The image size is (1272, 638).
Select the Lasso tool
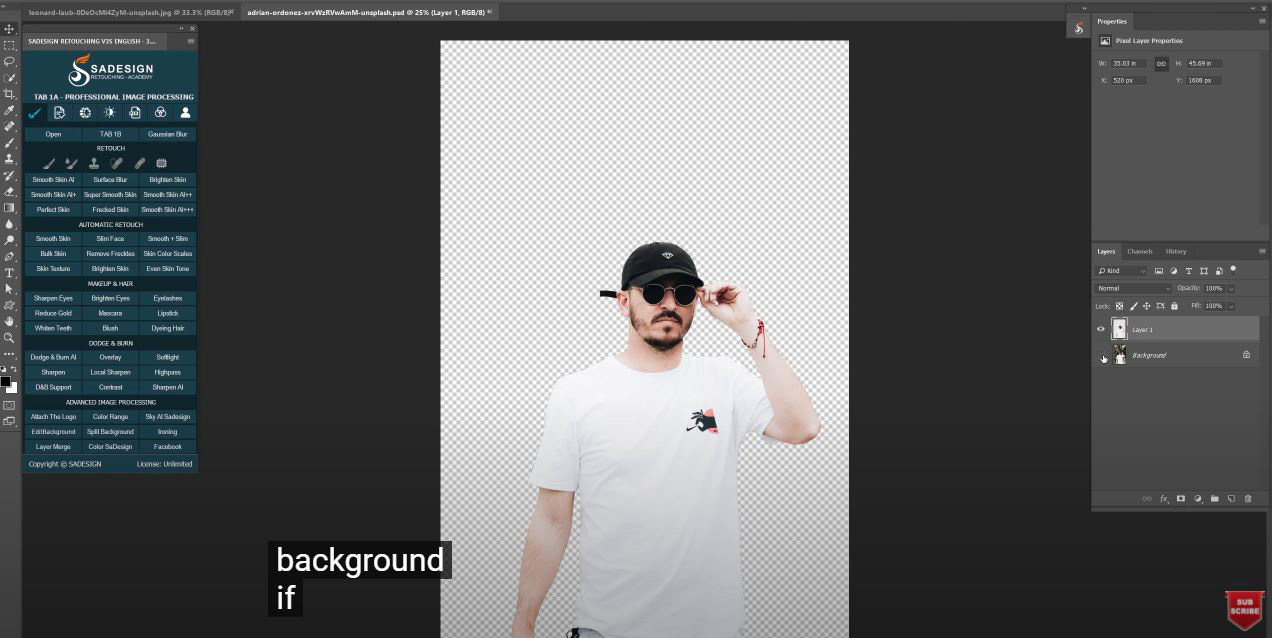(9, 61)
